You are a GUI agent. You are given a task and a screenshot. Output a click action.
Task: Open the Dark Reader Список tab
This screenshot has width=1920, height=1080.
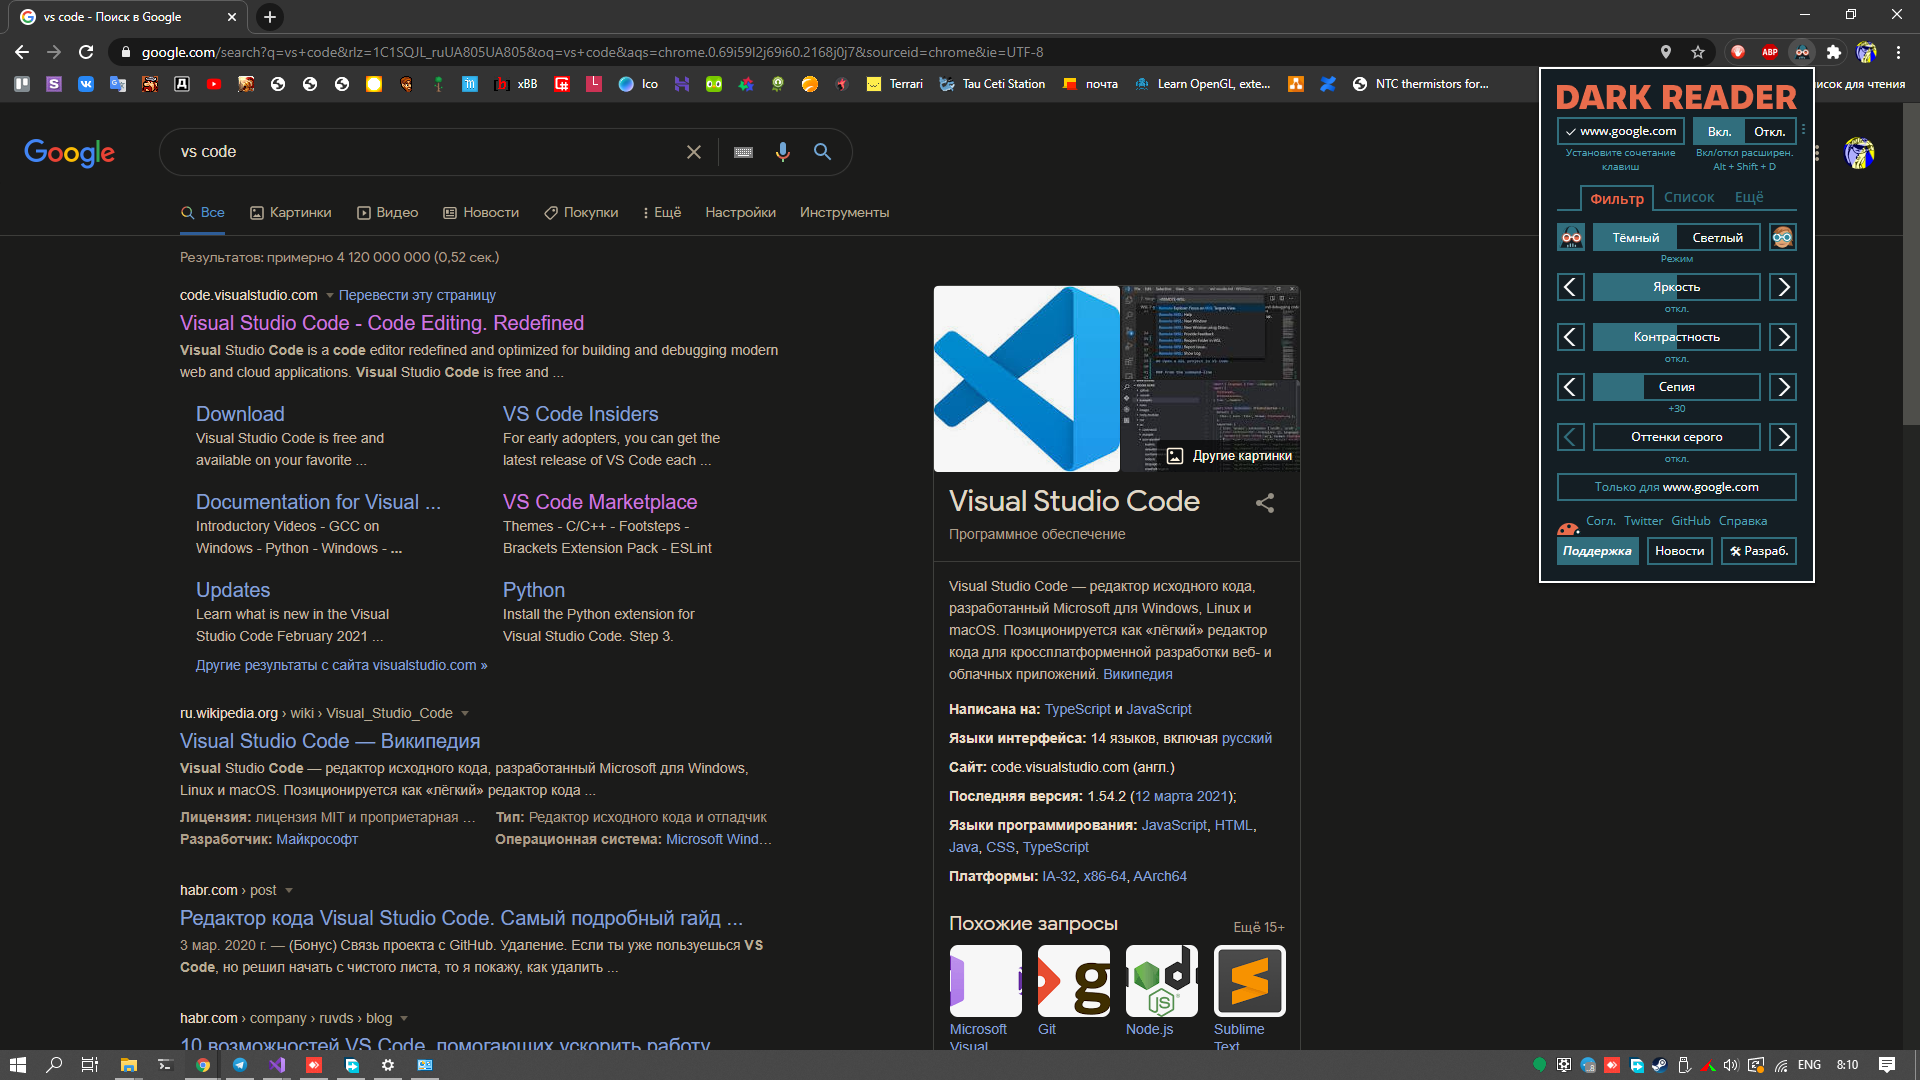(x=1689, y=197)
